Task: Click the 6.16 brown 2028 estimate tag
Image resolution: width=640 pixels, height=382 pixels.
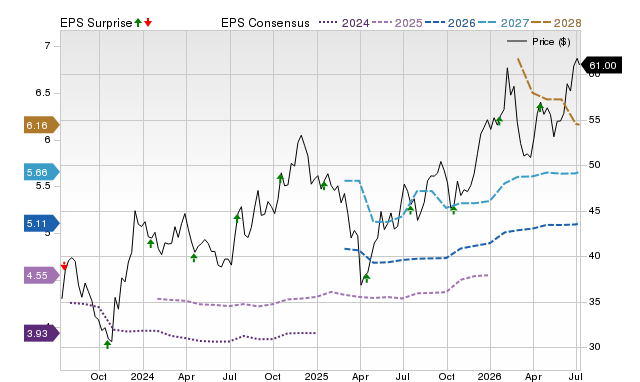Action: tap(42, 125)
